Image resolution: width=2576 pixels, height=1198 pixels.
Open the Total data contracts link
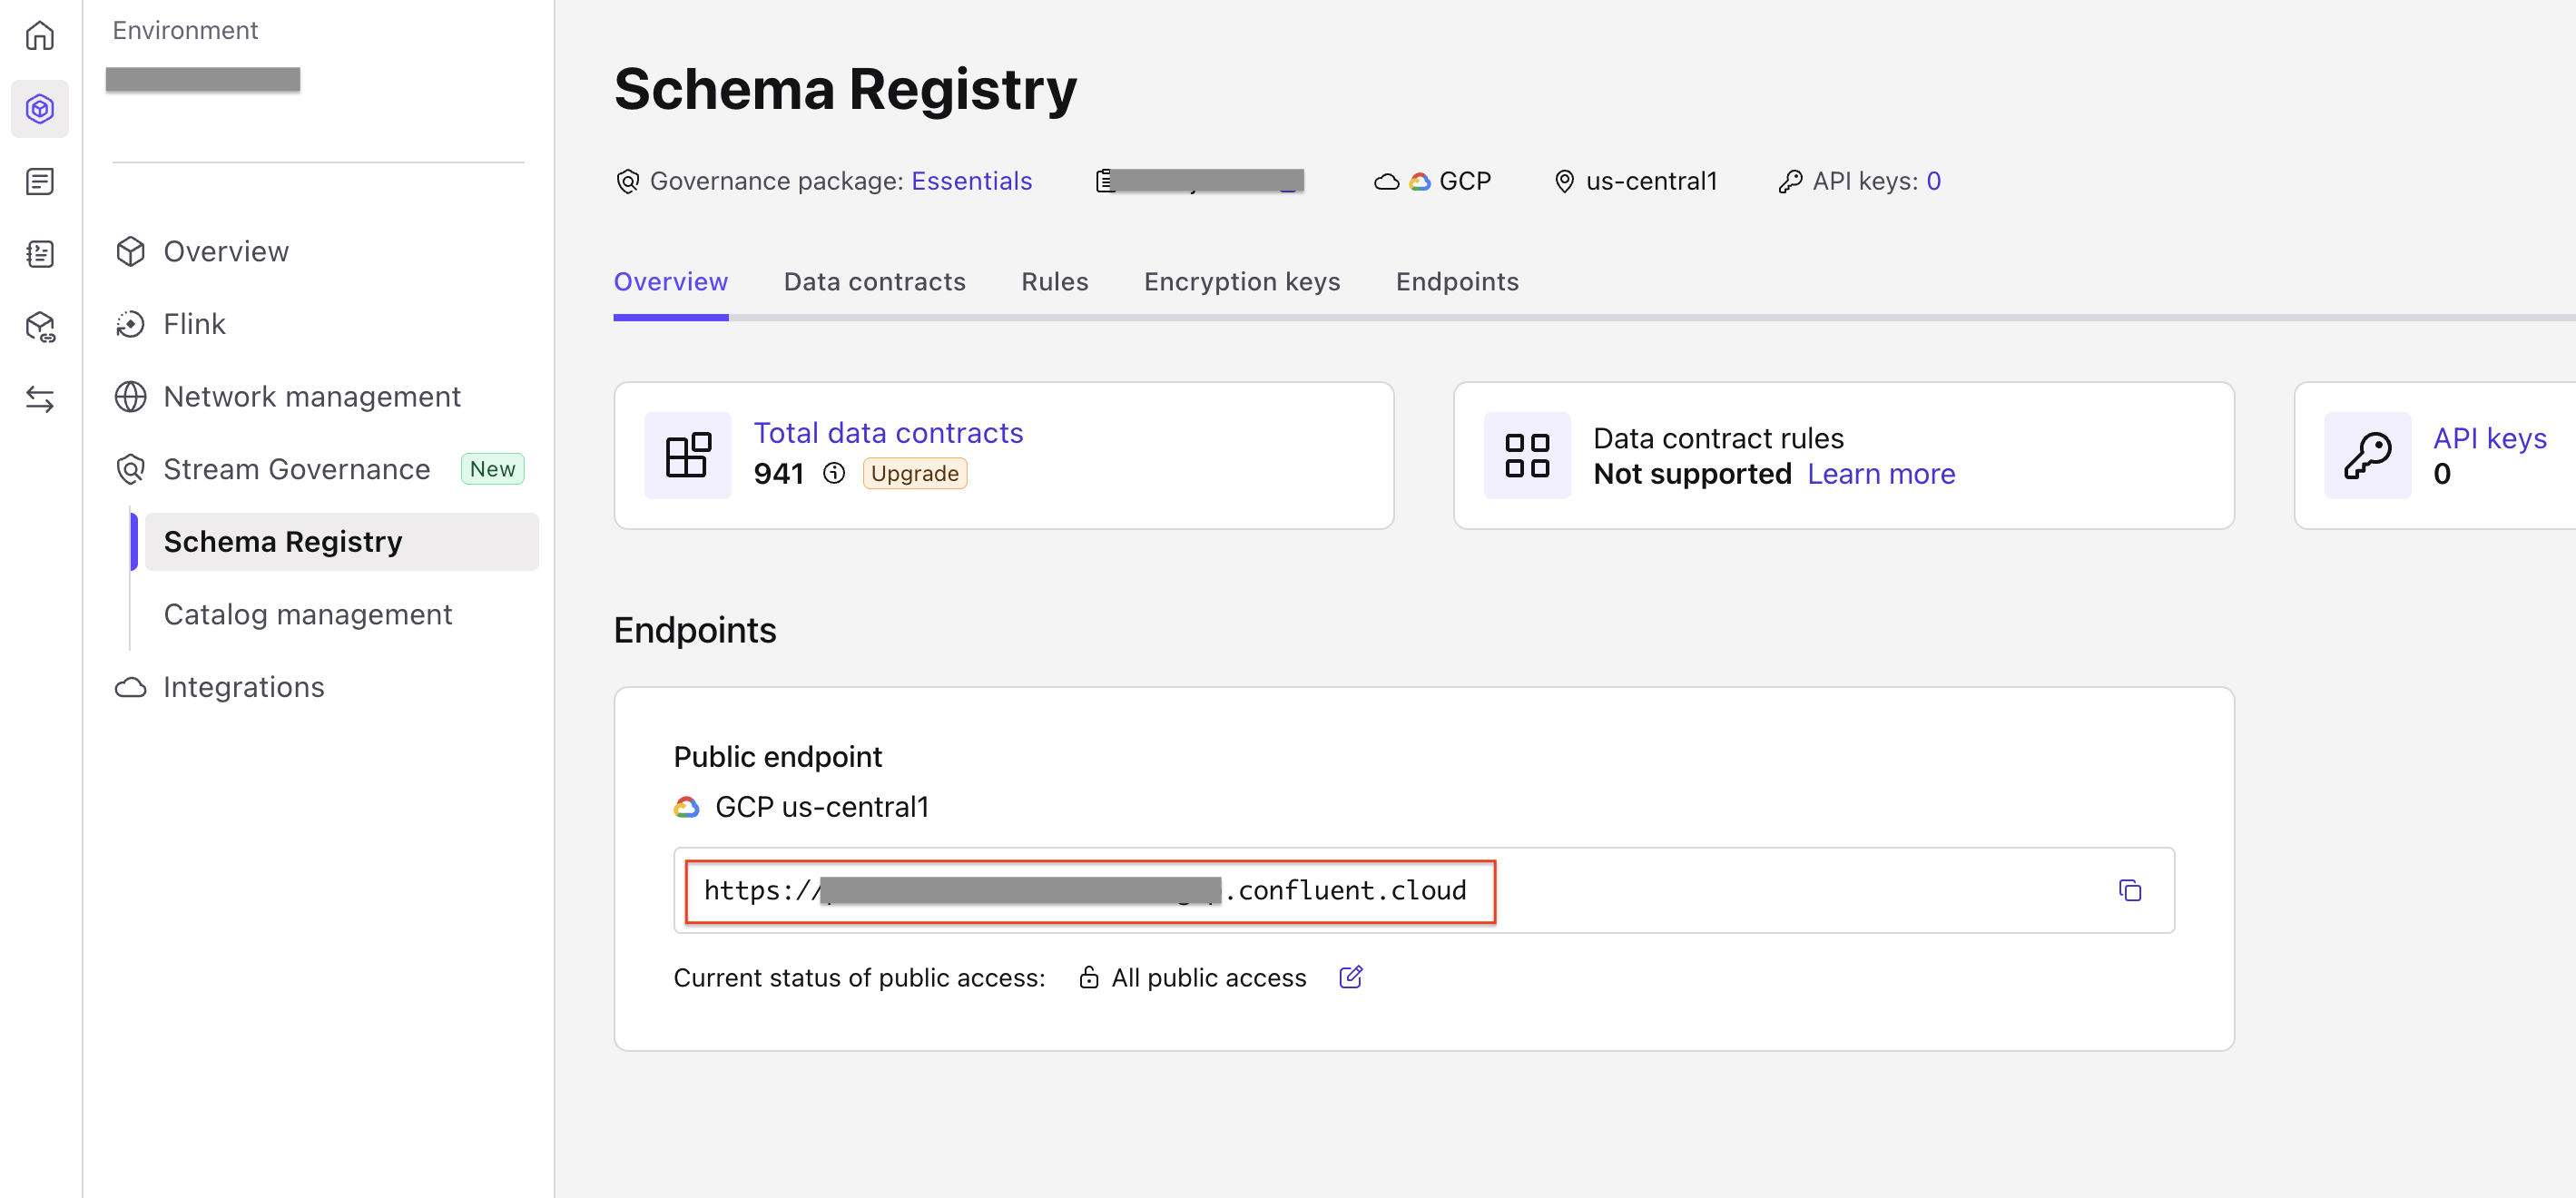(x=889, y=433)
